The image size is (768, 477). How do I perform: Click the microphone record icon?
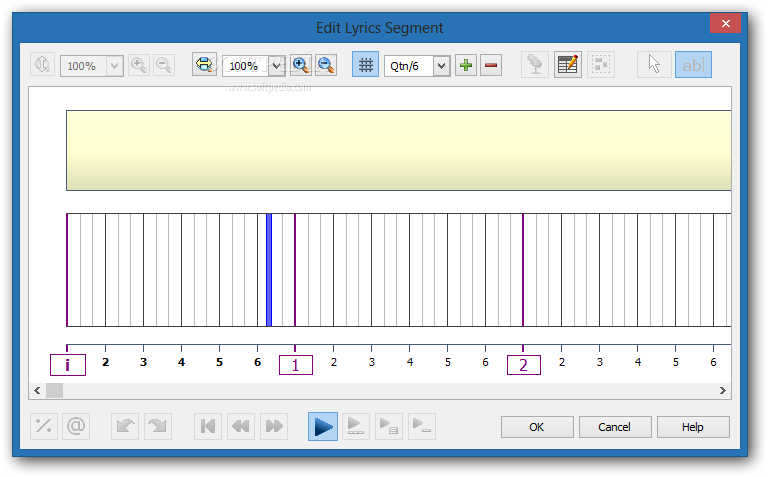(x=535, y=65)
